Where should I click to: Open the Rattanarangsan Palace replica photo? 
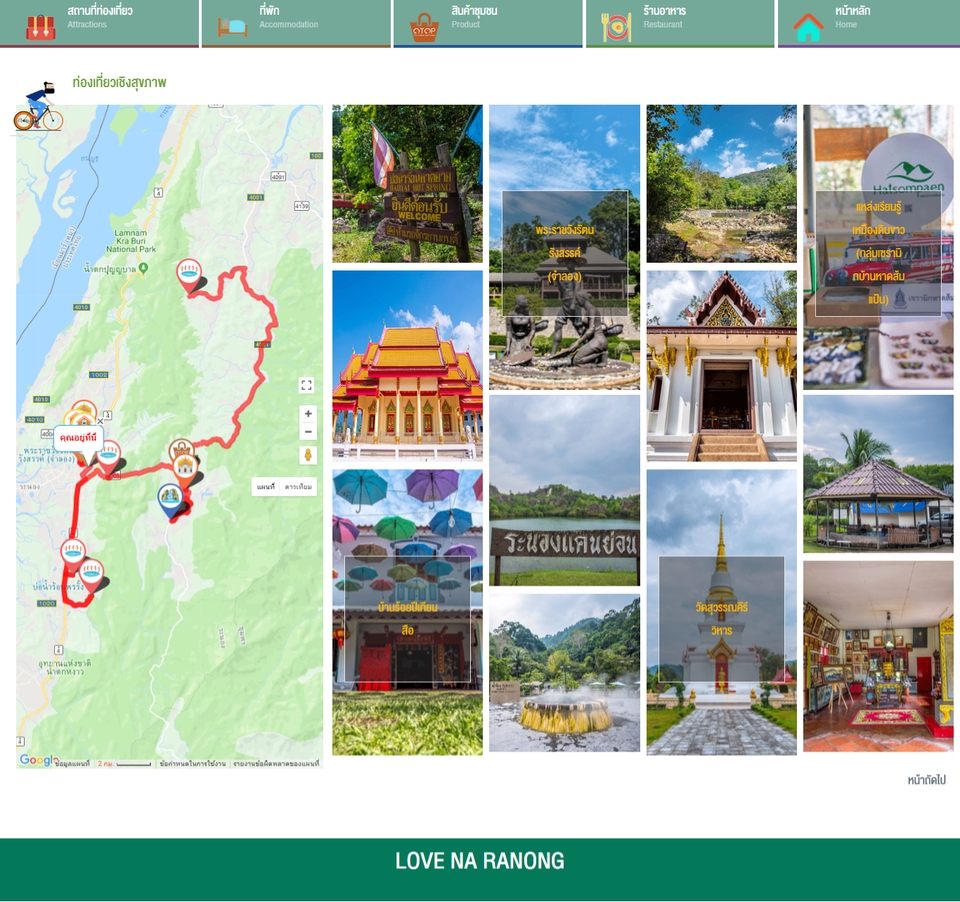tap(564, 247)
